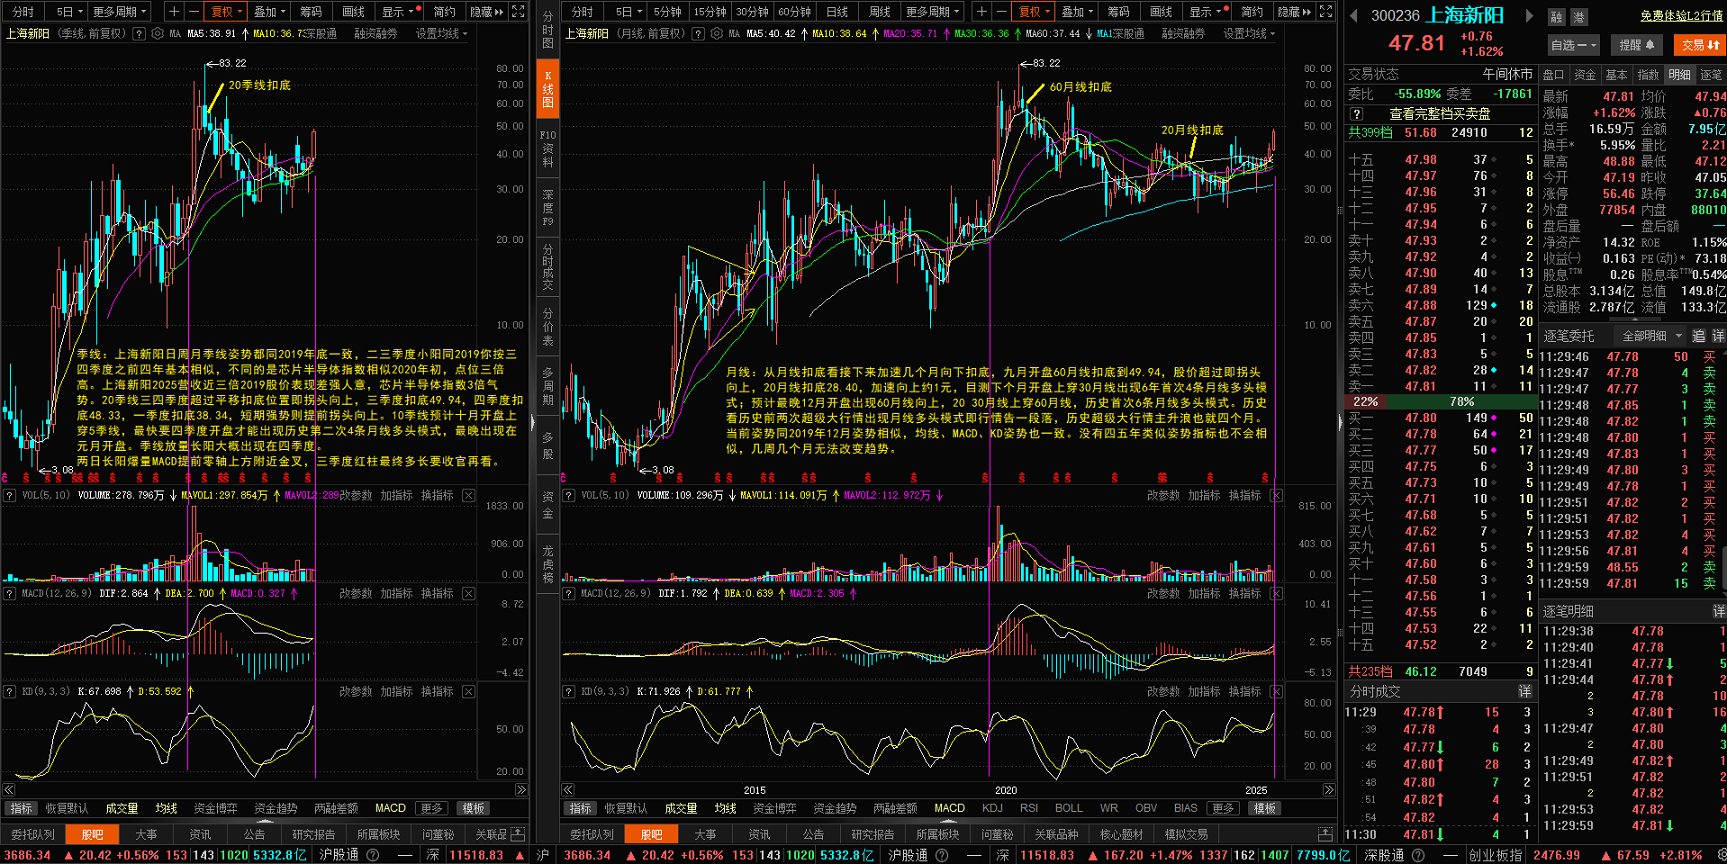Open 资金 tab in quote panel
Screen dimensions: 1727x864
click(1585, 74)
